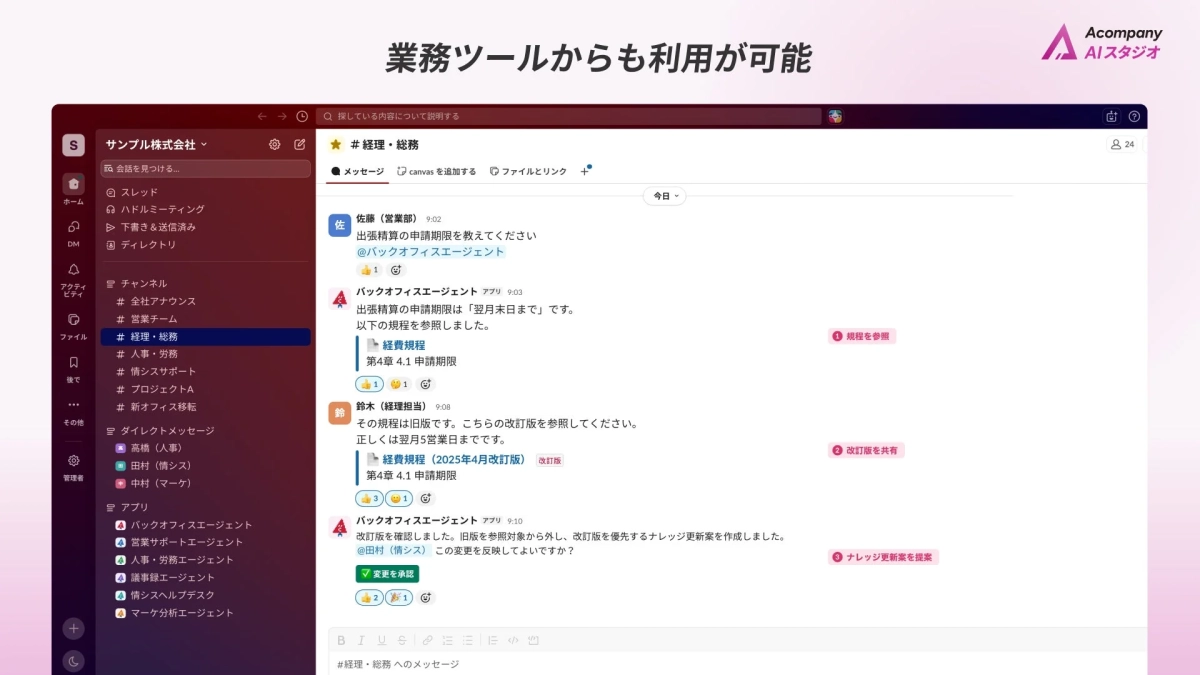This screenshot has width=1200, height=675.
Task: Collapse the チャンネル section
Action: [x=137, y=283]
